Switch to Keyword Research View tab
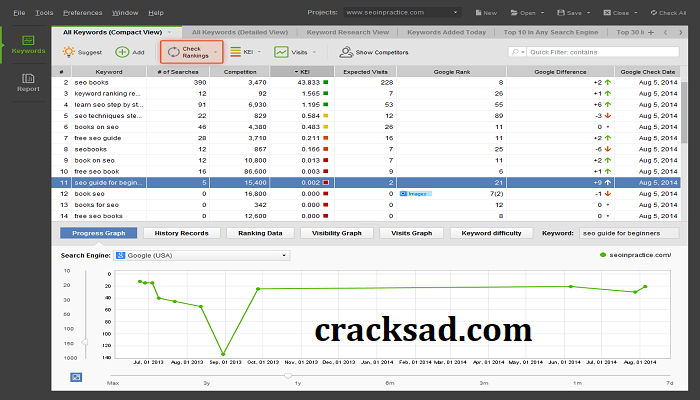The width and height of the screenshot is (700, 400). [x=347, y=32]
